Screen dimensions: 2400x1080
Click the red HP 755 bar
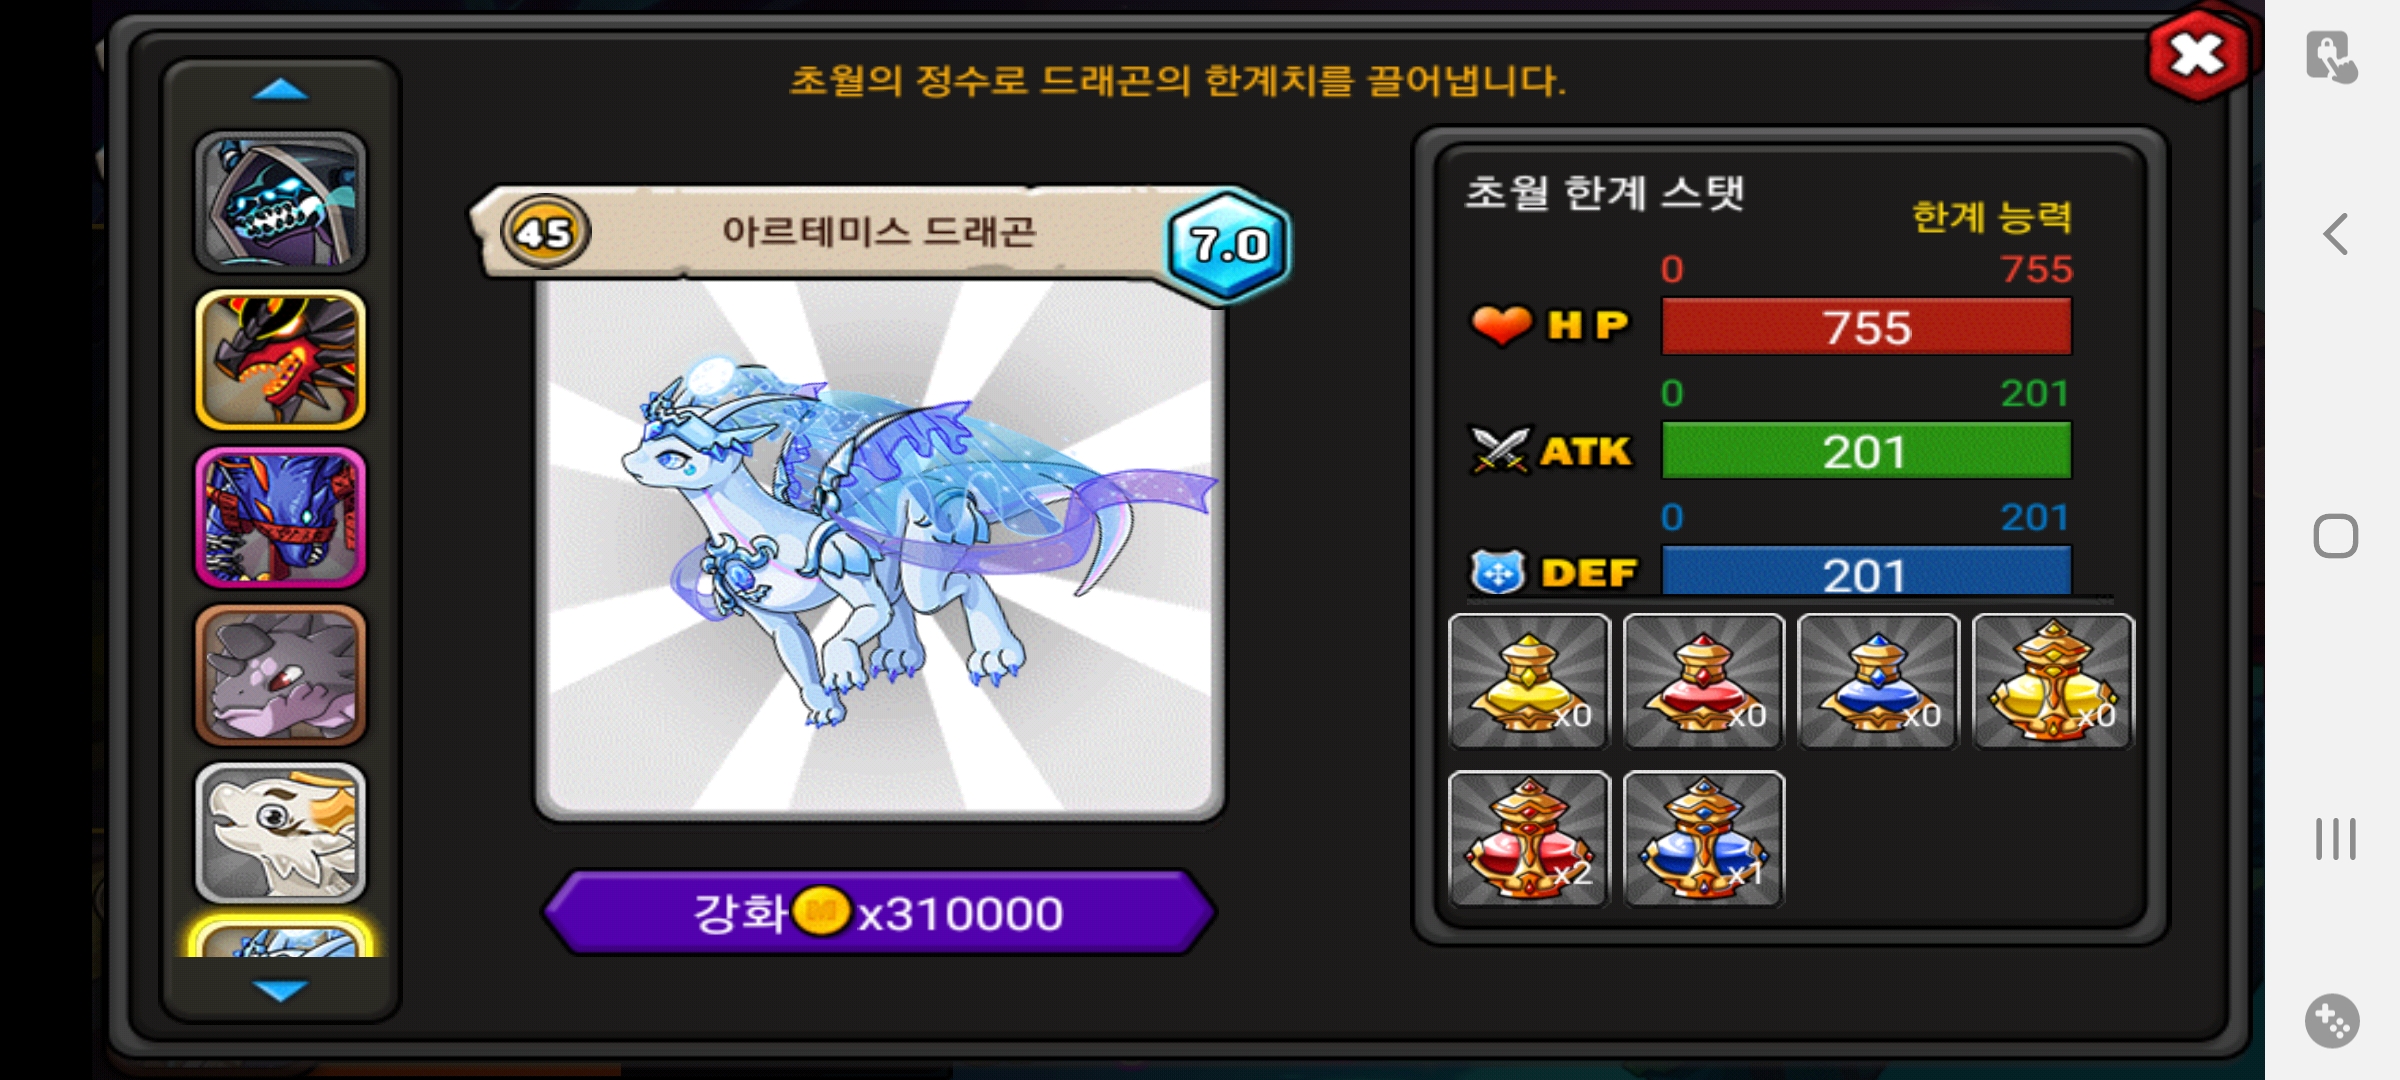[1866, 327]
